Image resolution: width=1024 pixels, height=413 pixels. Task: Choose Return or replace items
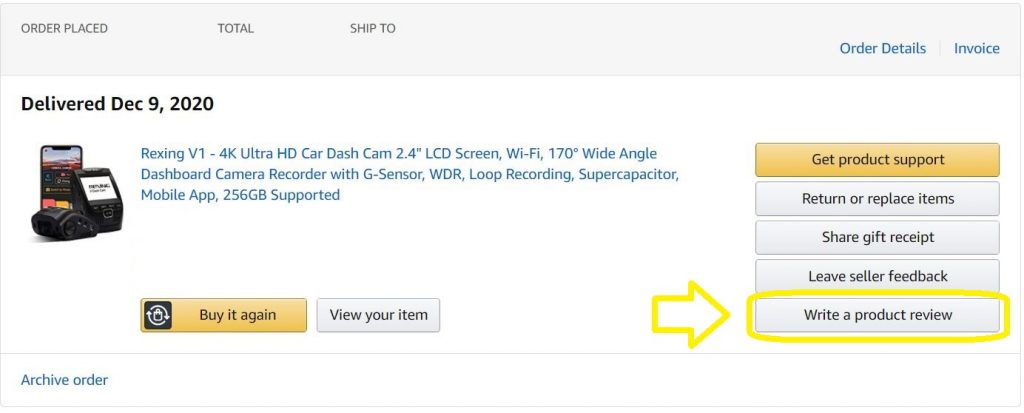click(877, 198)
